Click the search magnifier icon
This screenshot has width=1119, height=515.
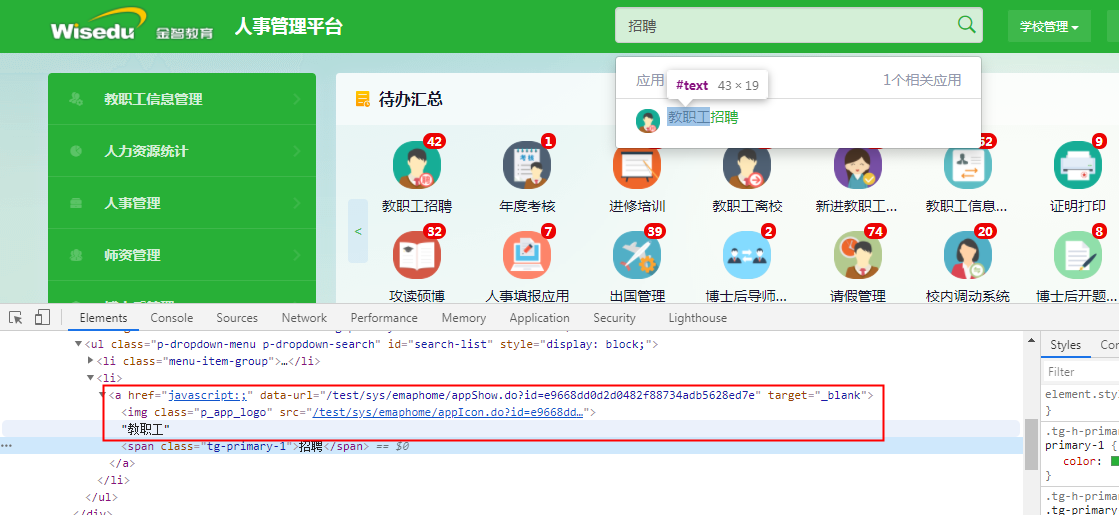(966, 25)
